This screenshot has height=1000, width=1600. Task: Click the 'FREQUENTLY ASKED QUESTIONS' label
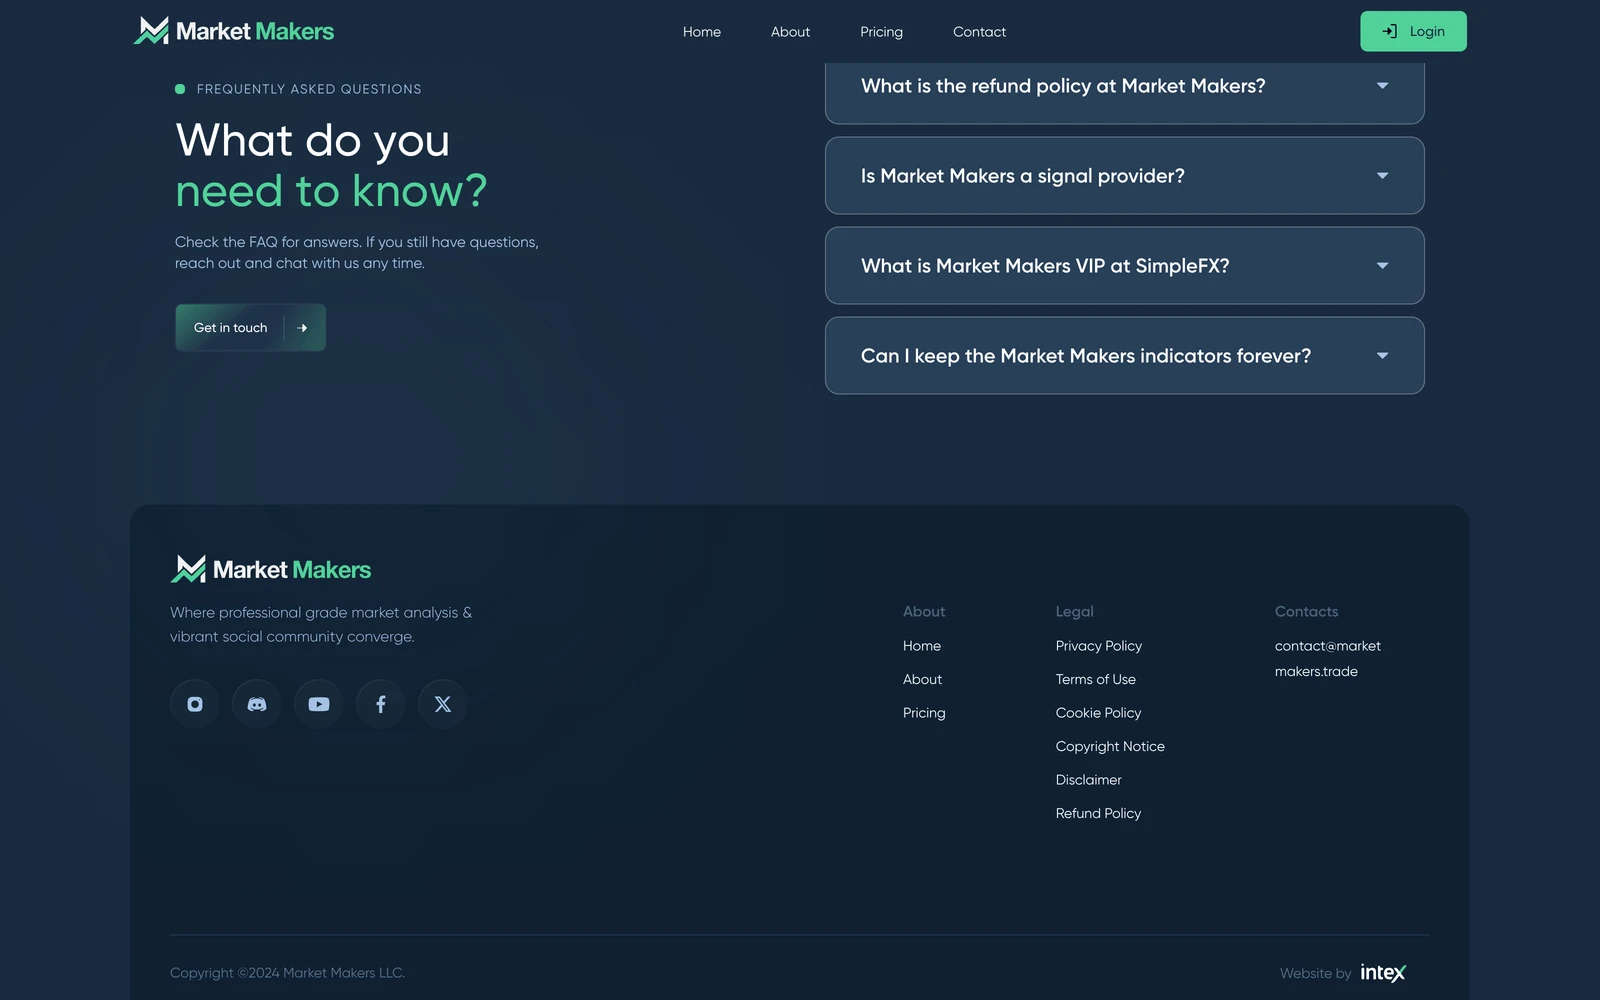(309, 89)
